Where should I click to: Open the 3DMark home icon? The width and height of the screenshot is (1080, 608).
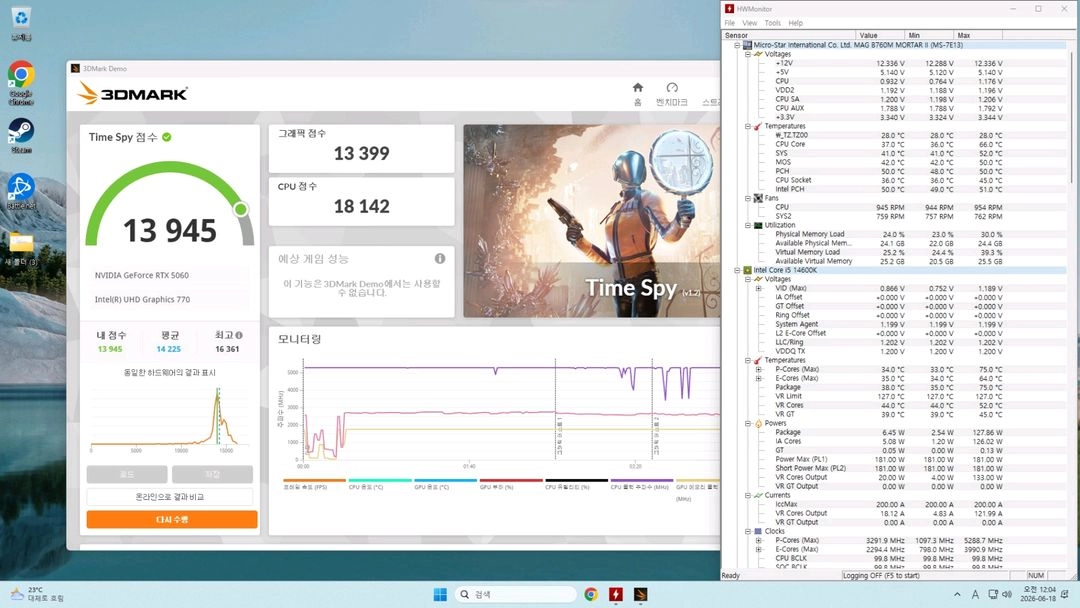coord(638,87)
